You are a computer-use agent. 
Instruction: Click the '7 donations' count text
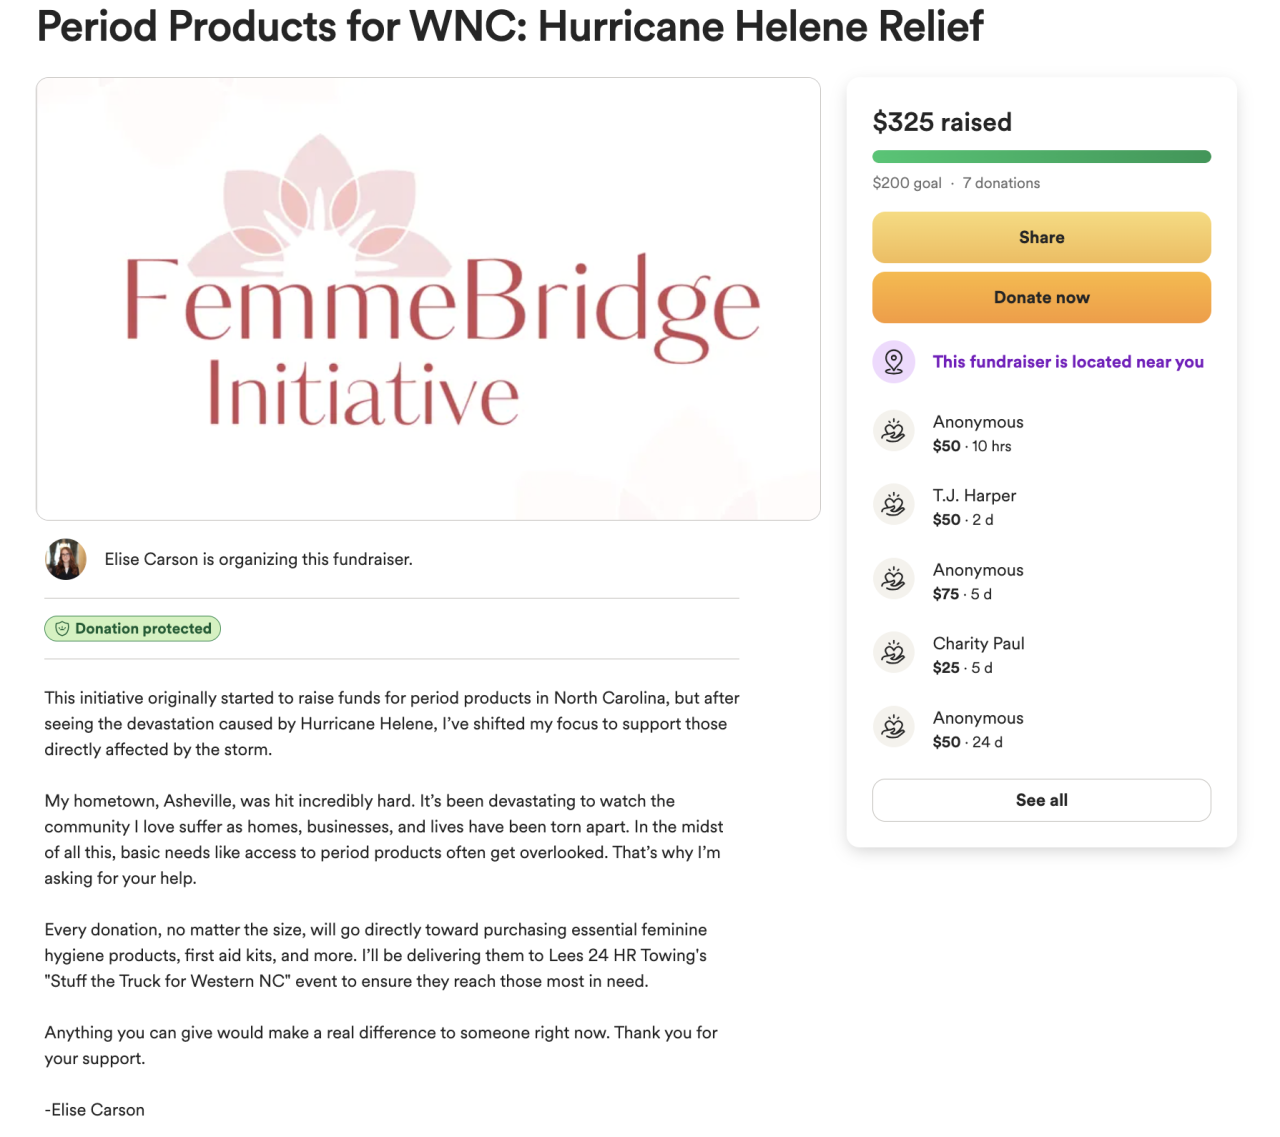pyautogui.click(x=1001, y=183)
